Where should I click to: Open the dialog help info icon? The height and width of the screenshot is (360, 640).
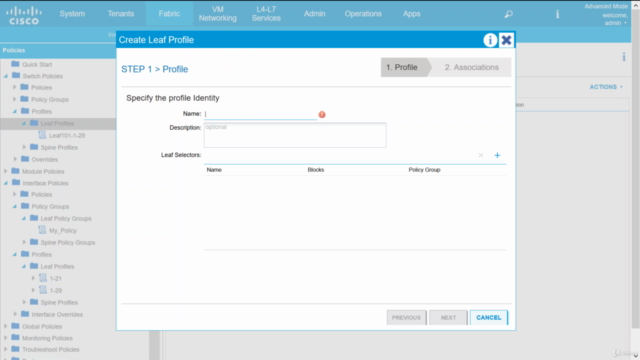490,40
